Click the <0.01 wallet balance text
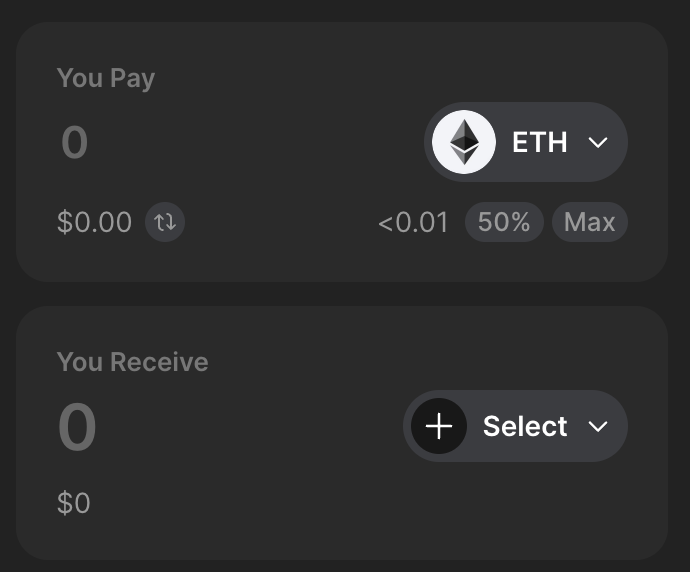Screen dimensions: 690x572 (x=413, y=222)
